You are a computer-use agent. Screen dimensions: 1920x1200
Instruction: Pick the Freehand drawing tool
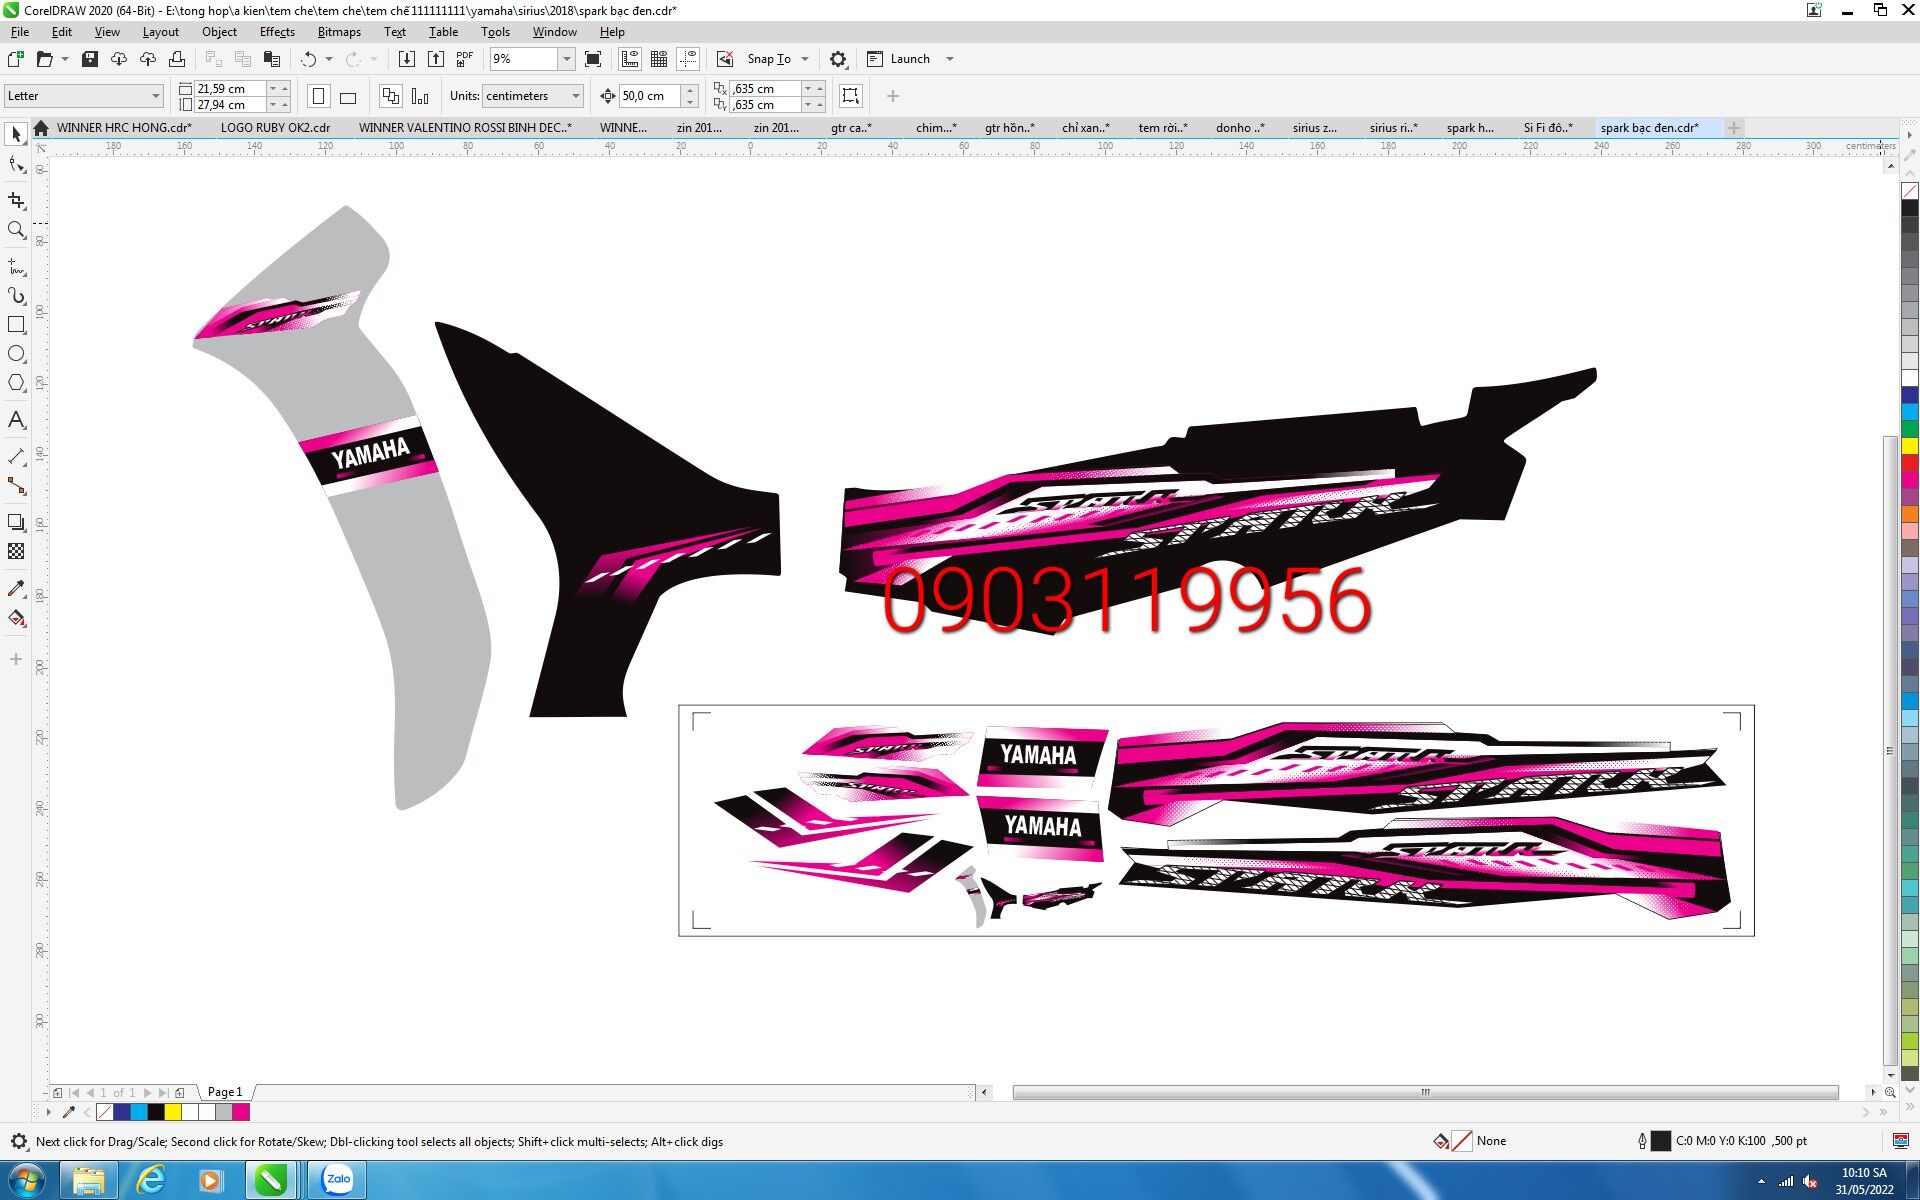[x=16, y=267]
